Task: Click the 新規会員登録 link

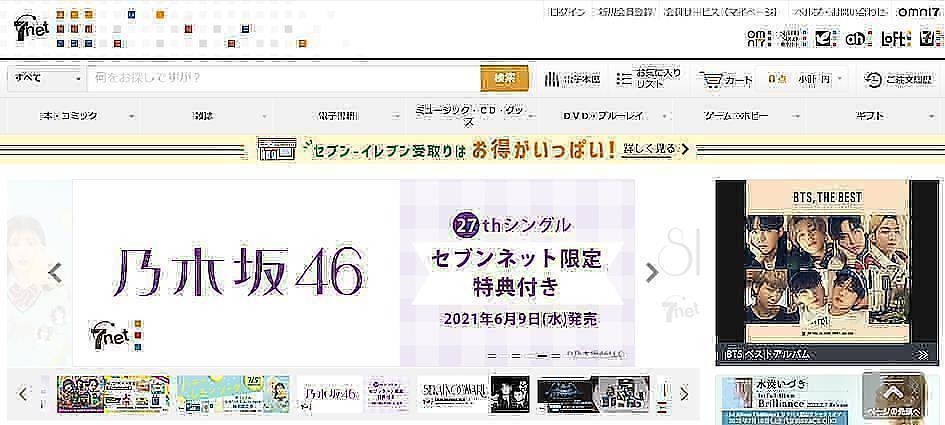Action: pos(625,12)
